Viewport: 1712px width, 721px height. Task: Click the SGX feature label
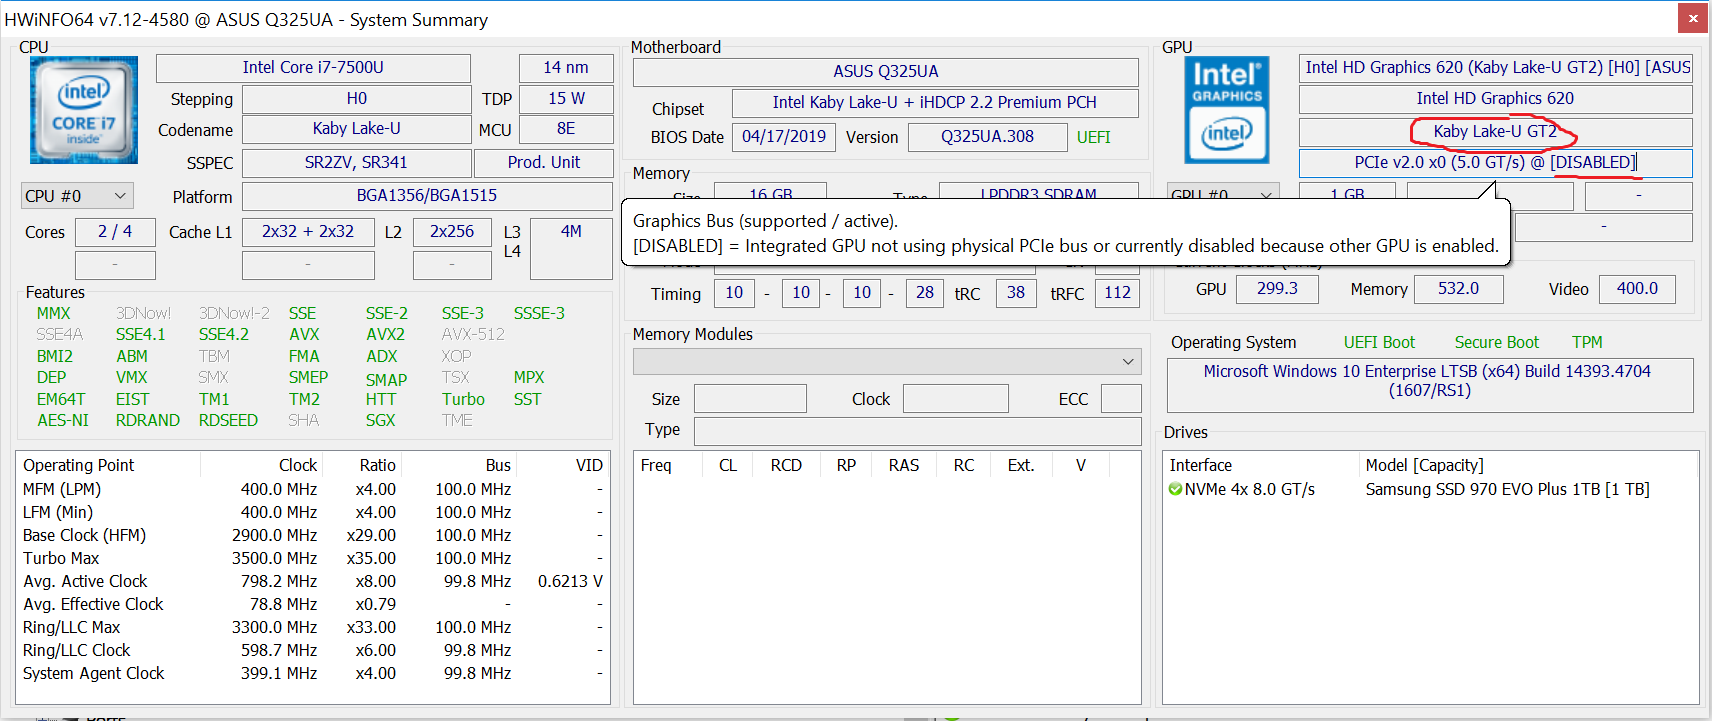point(381,421)
